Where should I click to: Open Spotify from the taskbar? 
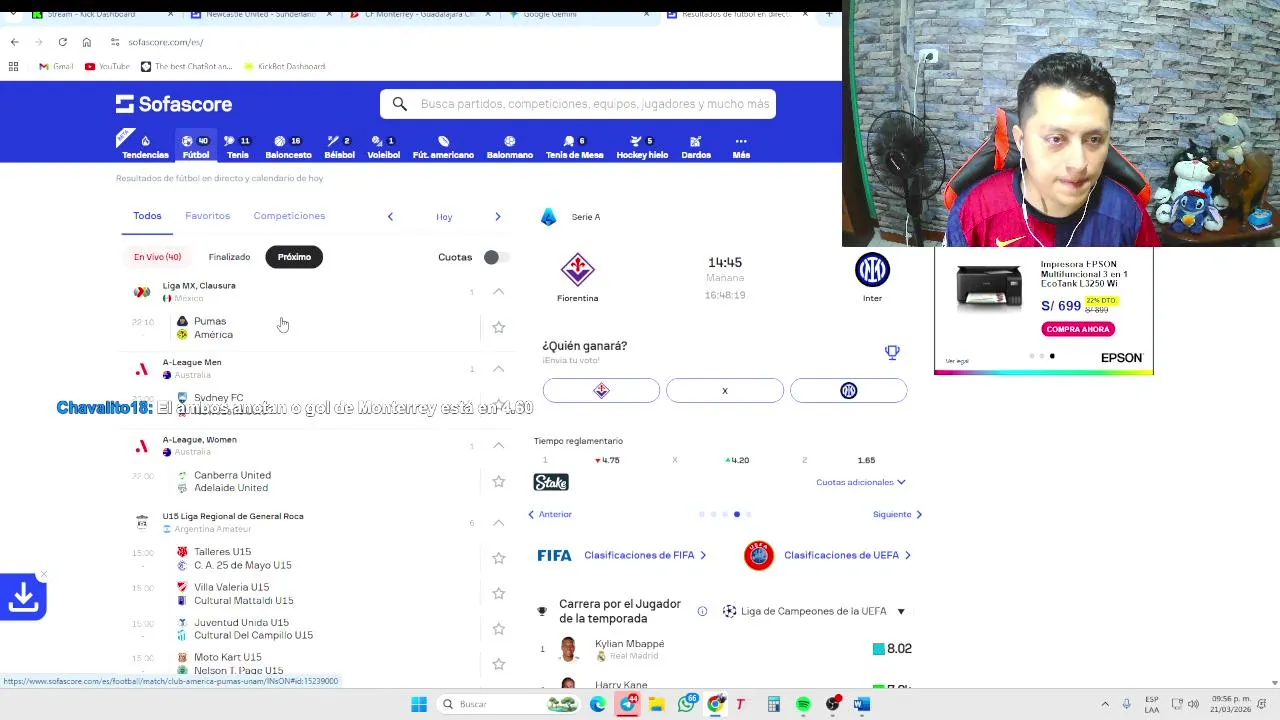(803, 704)
